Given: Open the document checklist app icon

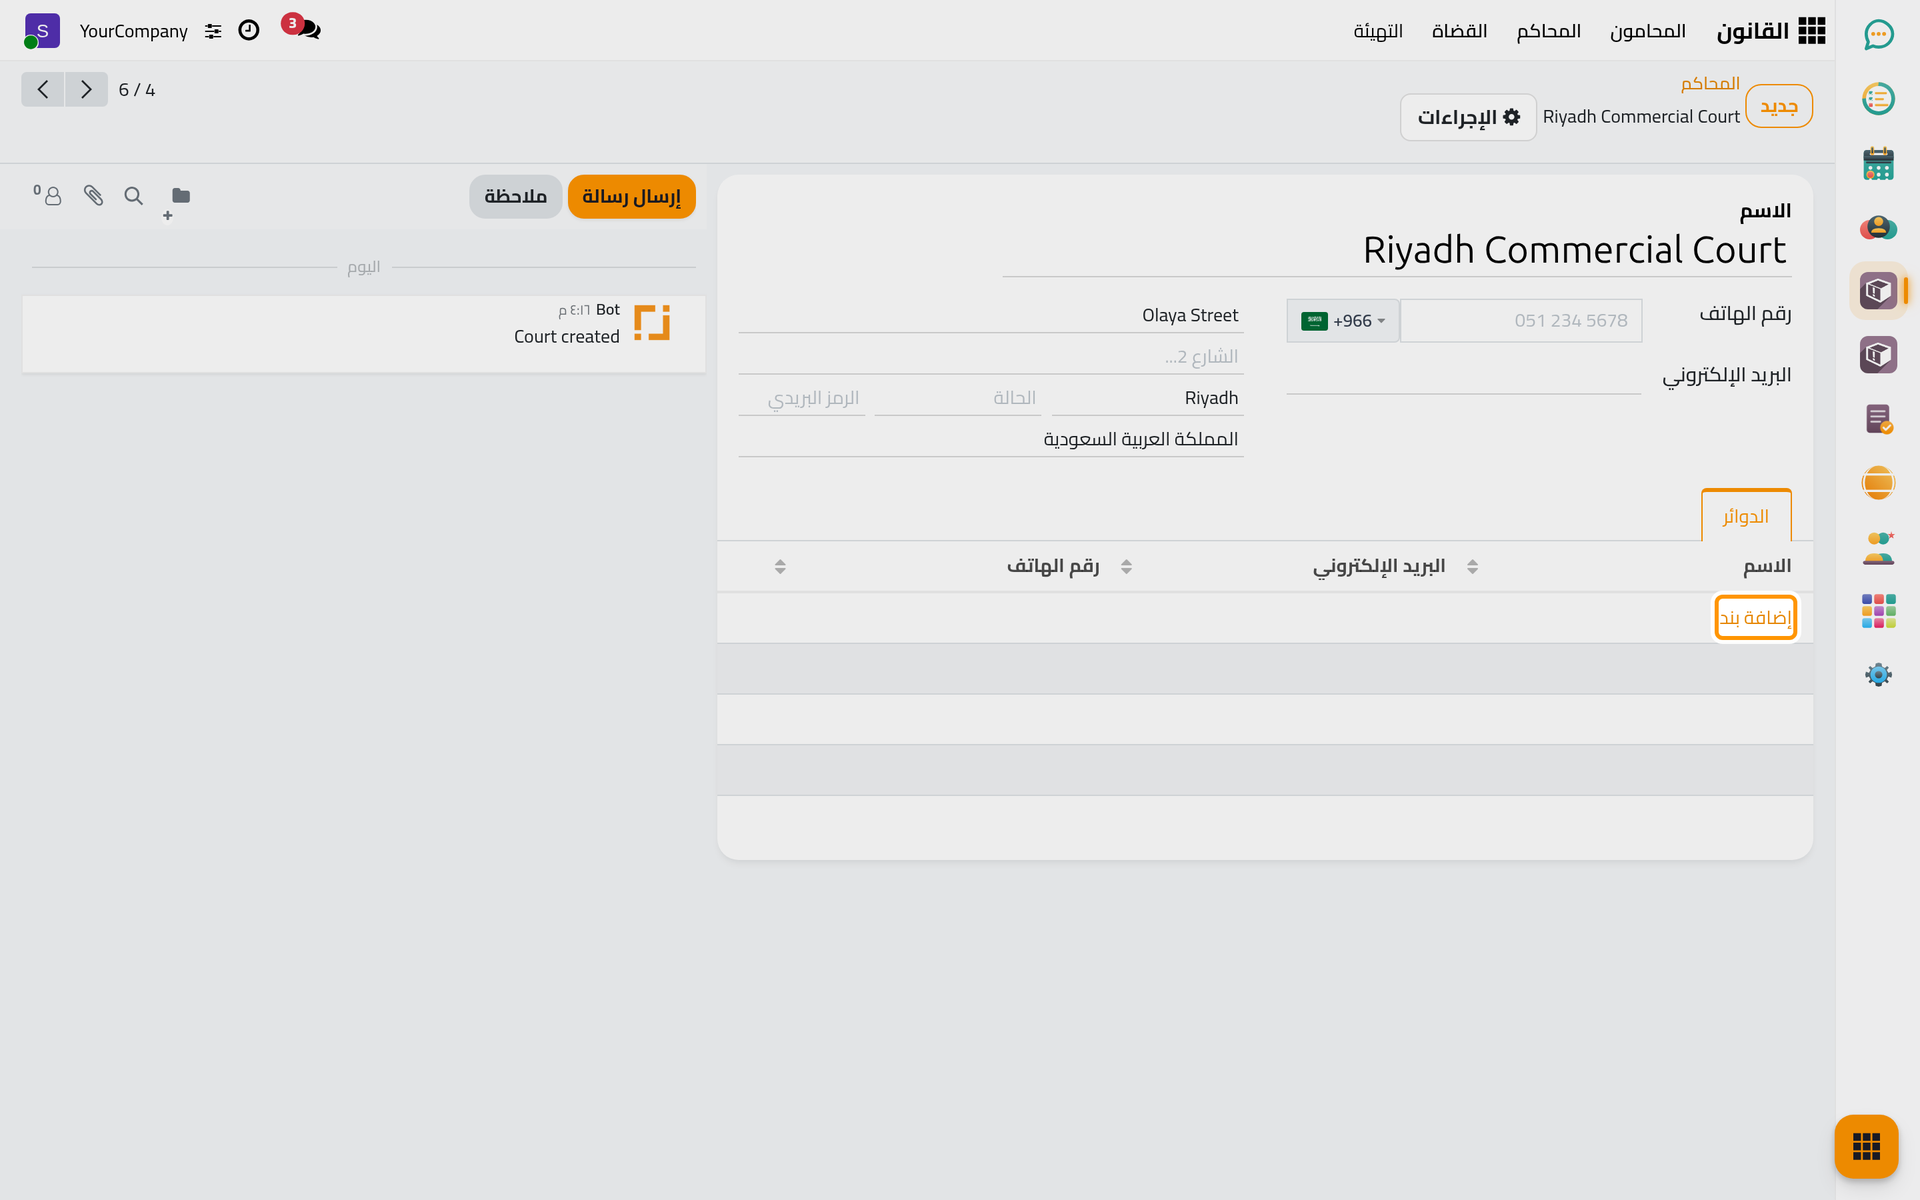Looking at the screenshot, I should (1878, 419).
